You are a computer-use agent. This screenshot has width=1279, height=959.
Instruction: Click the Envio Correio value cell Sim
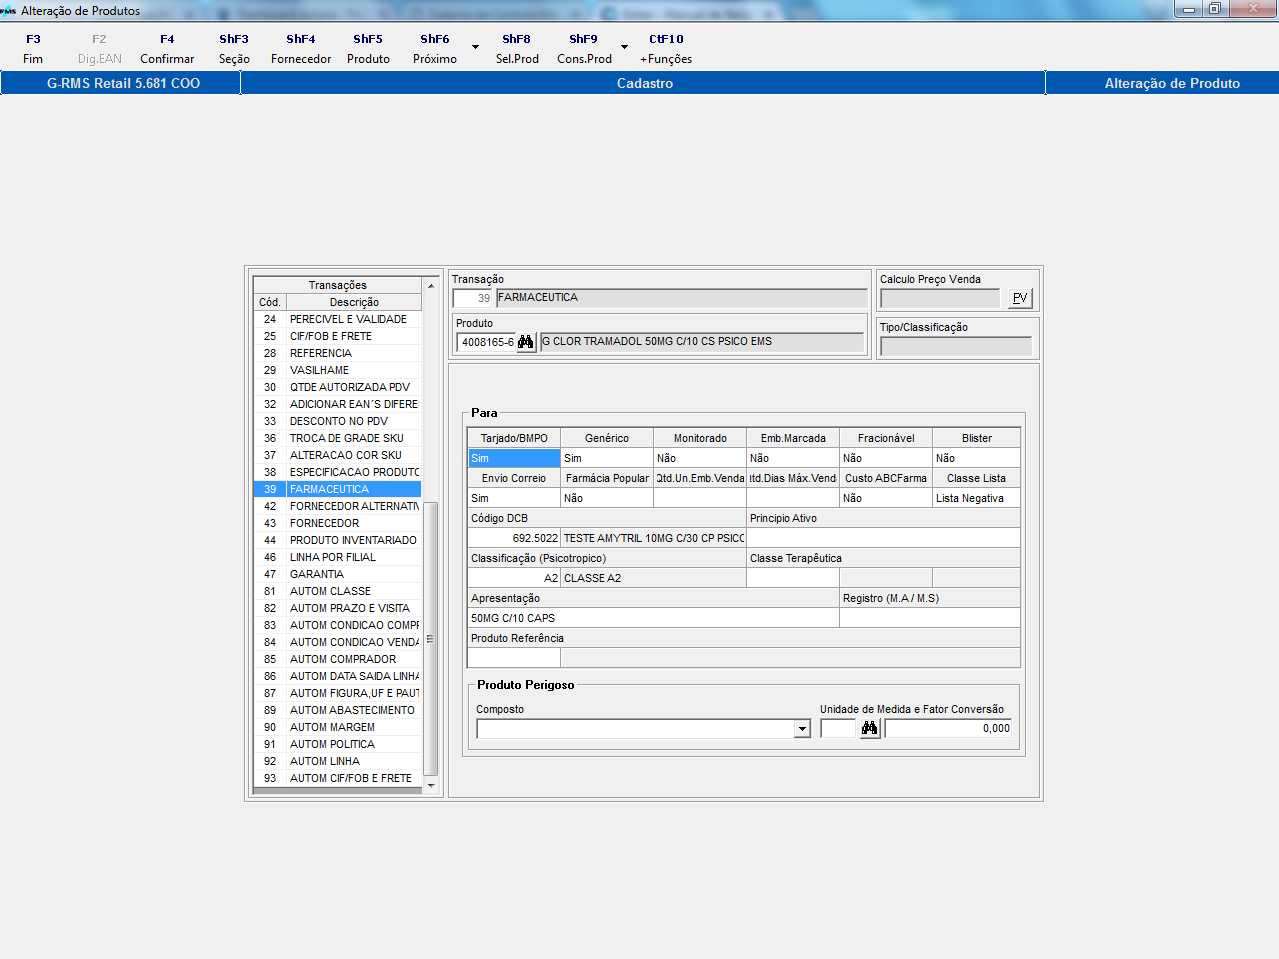(x=514, y=498)
